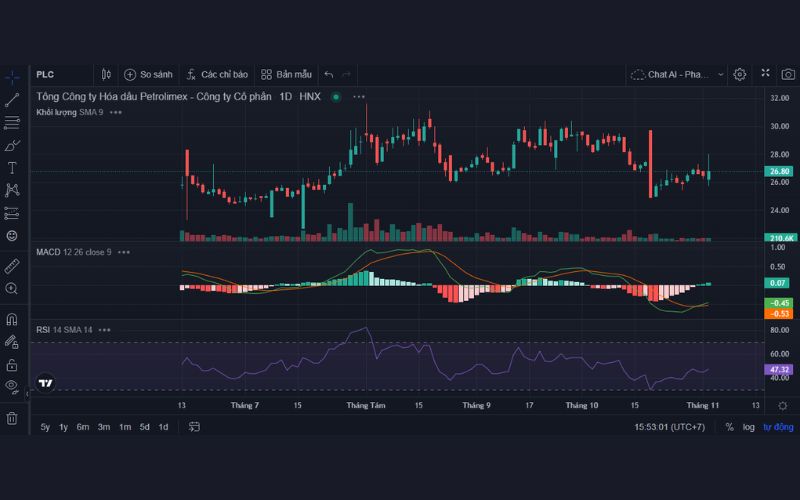Click the zoom in tool

pos(12,288)
